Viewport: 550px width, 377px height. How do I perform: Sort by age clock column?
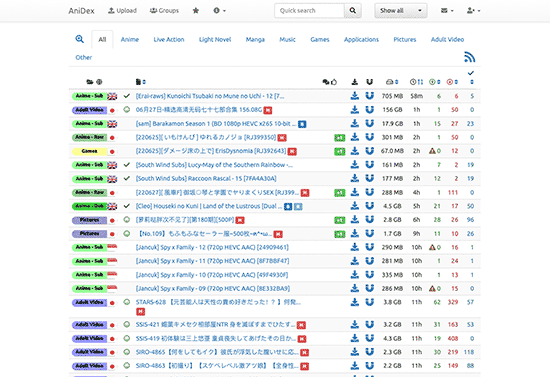click(x=416, y=82)
